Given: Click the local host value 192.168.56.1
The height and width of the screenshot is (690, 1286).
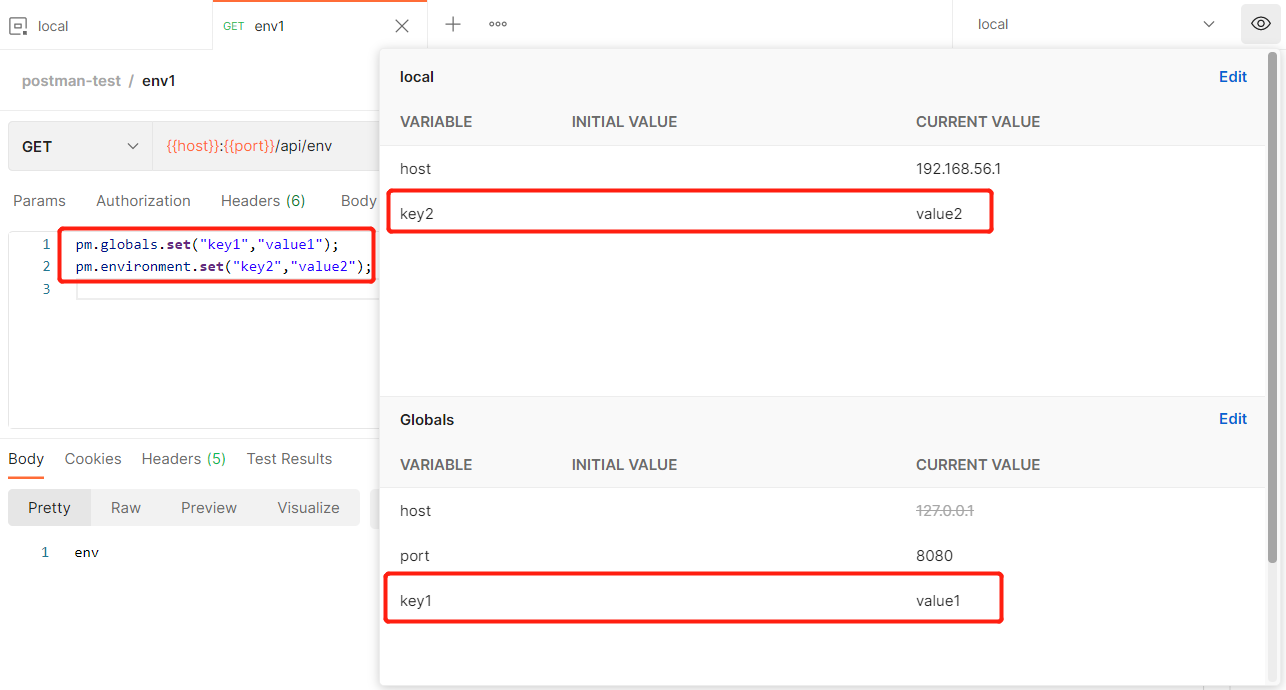Looking at the screenshot, I should (x=958, y=169).
